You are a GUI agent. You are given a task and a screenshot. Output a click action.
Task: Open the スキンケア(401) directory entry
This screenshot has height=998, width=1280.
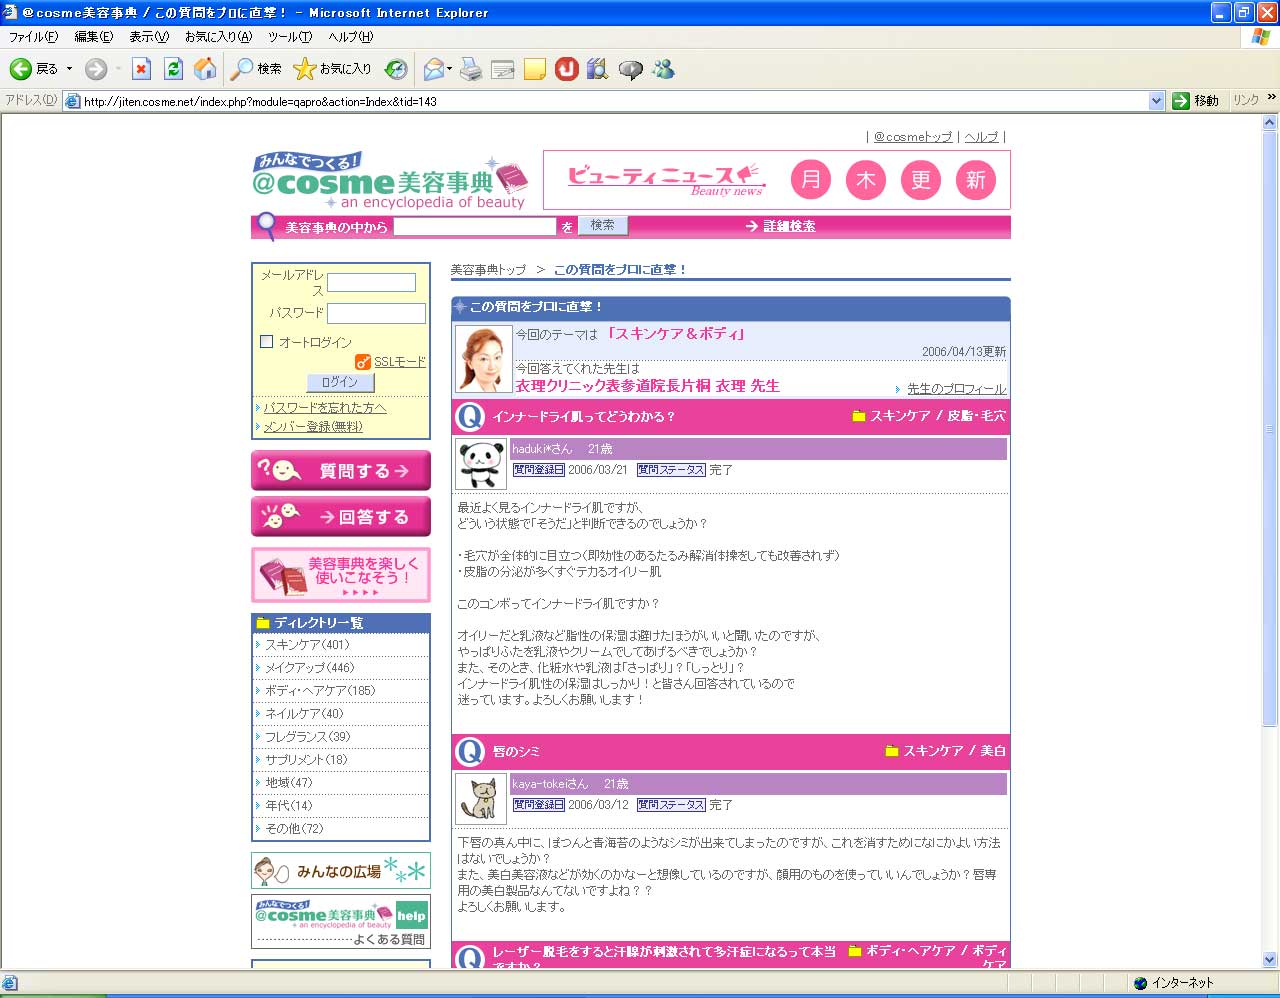click(307, 645)
